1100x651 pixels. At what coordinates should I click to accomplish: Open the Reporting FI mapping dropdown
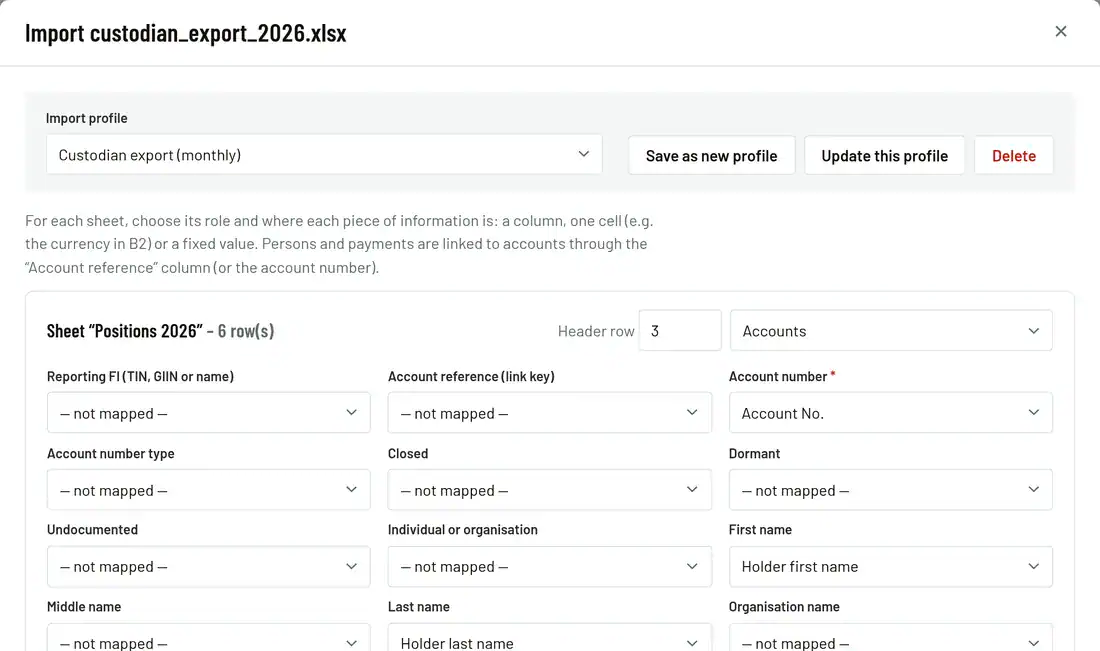click(x=208, y=412)
